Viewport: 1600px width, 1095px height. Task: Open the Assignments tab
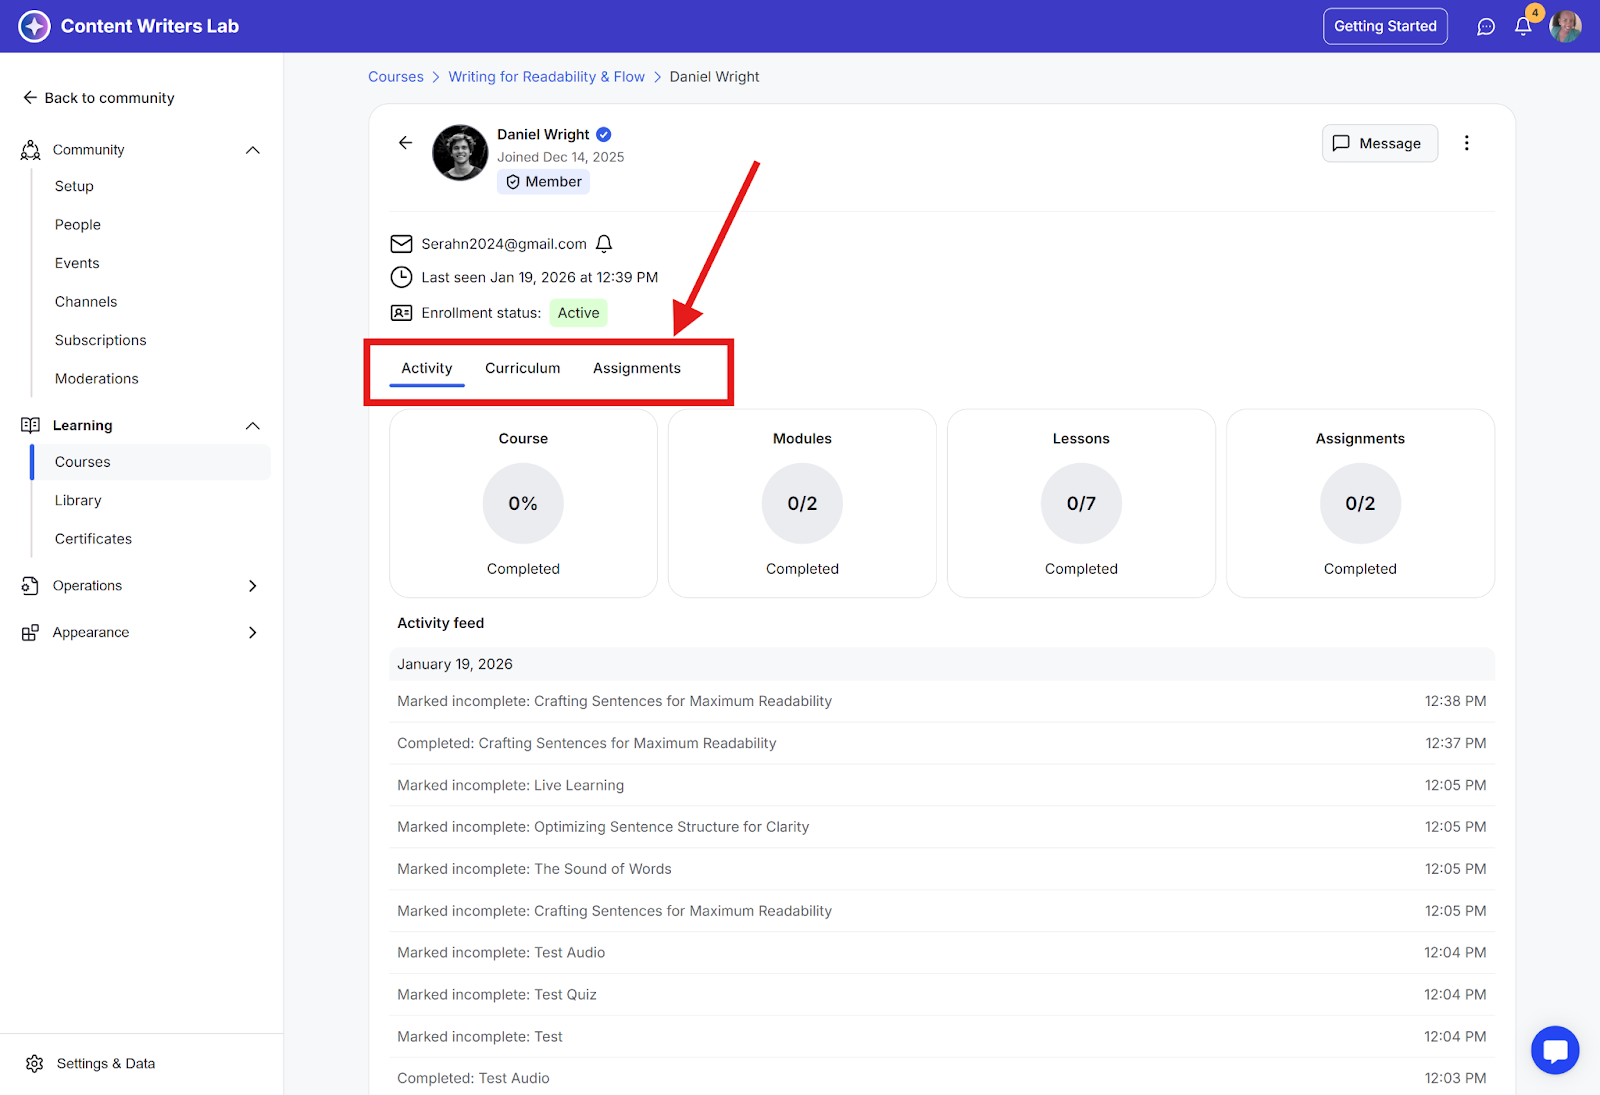637,368
